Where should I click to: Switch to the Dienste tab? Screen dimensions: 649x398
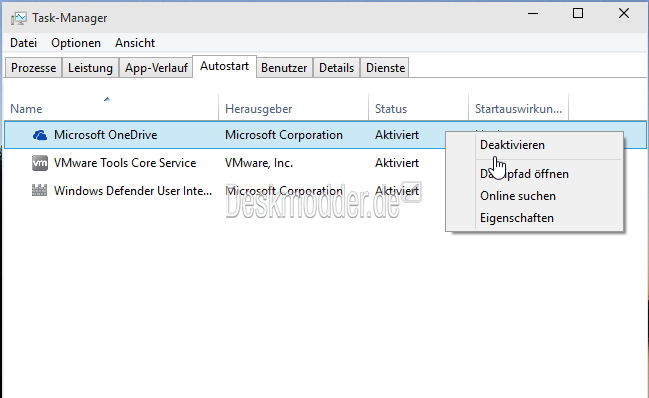click(385, 68)
